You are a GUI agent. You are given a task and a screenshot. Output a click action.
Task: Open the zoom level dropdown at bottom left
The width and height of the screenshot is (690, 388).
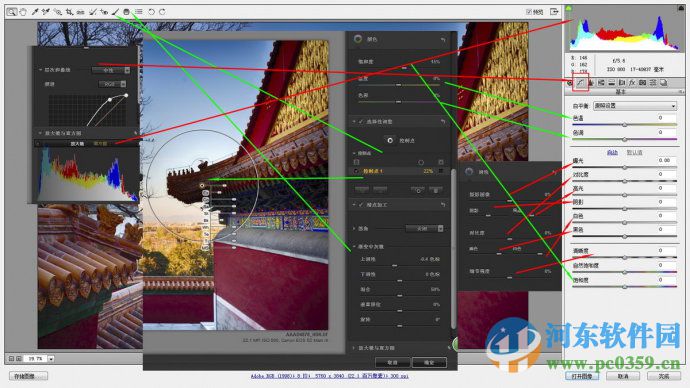tap(51, 359)
